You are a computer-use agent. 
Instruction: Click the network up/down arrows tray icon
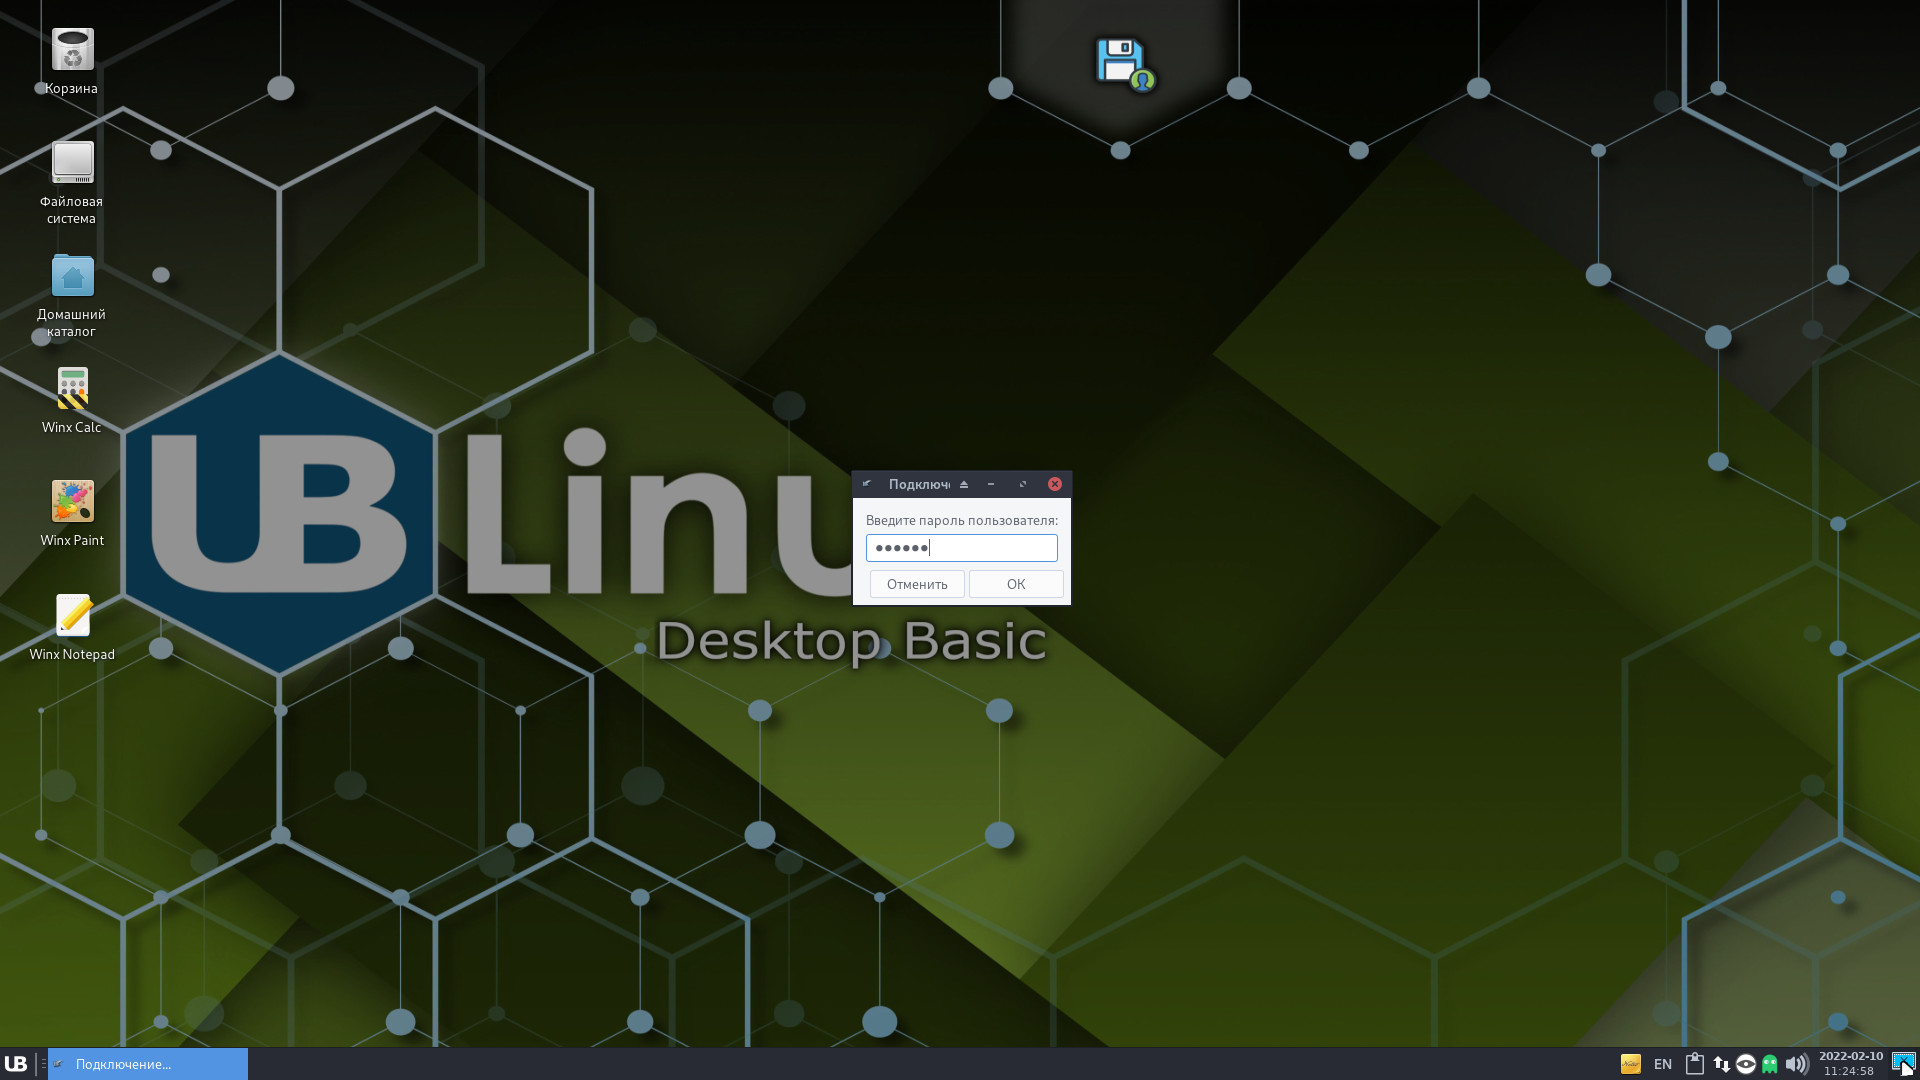(x=1721, y=1064)
